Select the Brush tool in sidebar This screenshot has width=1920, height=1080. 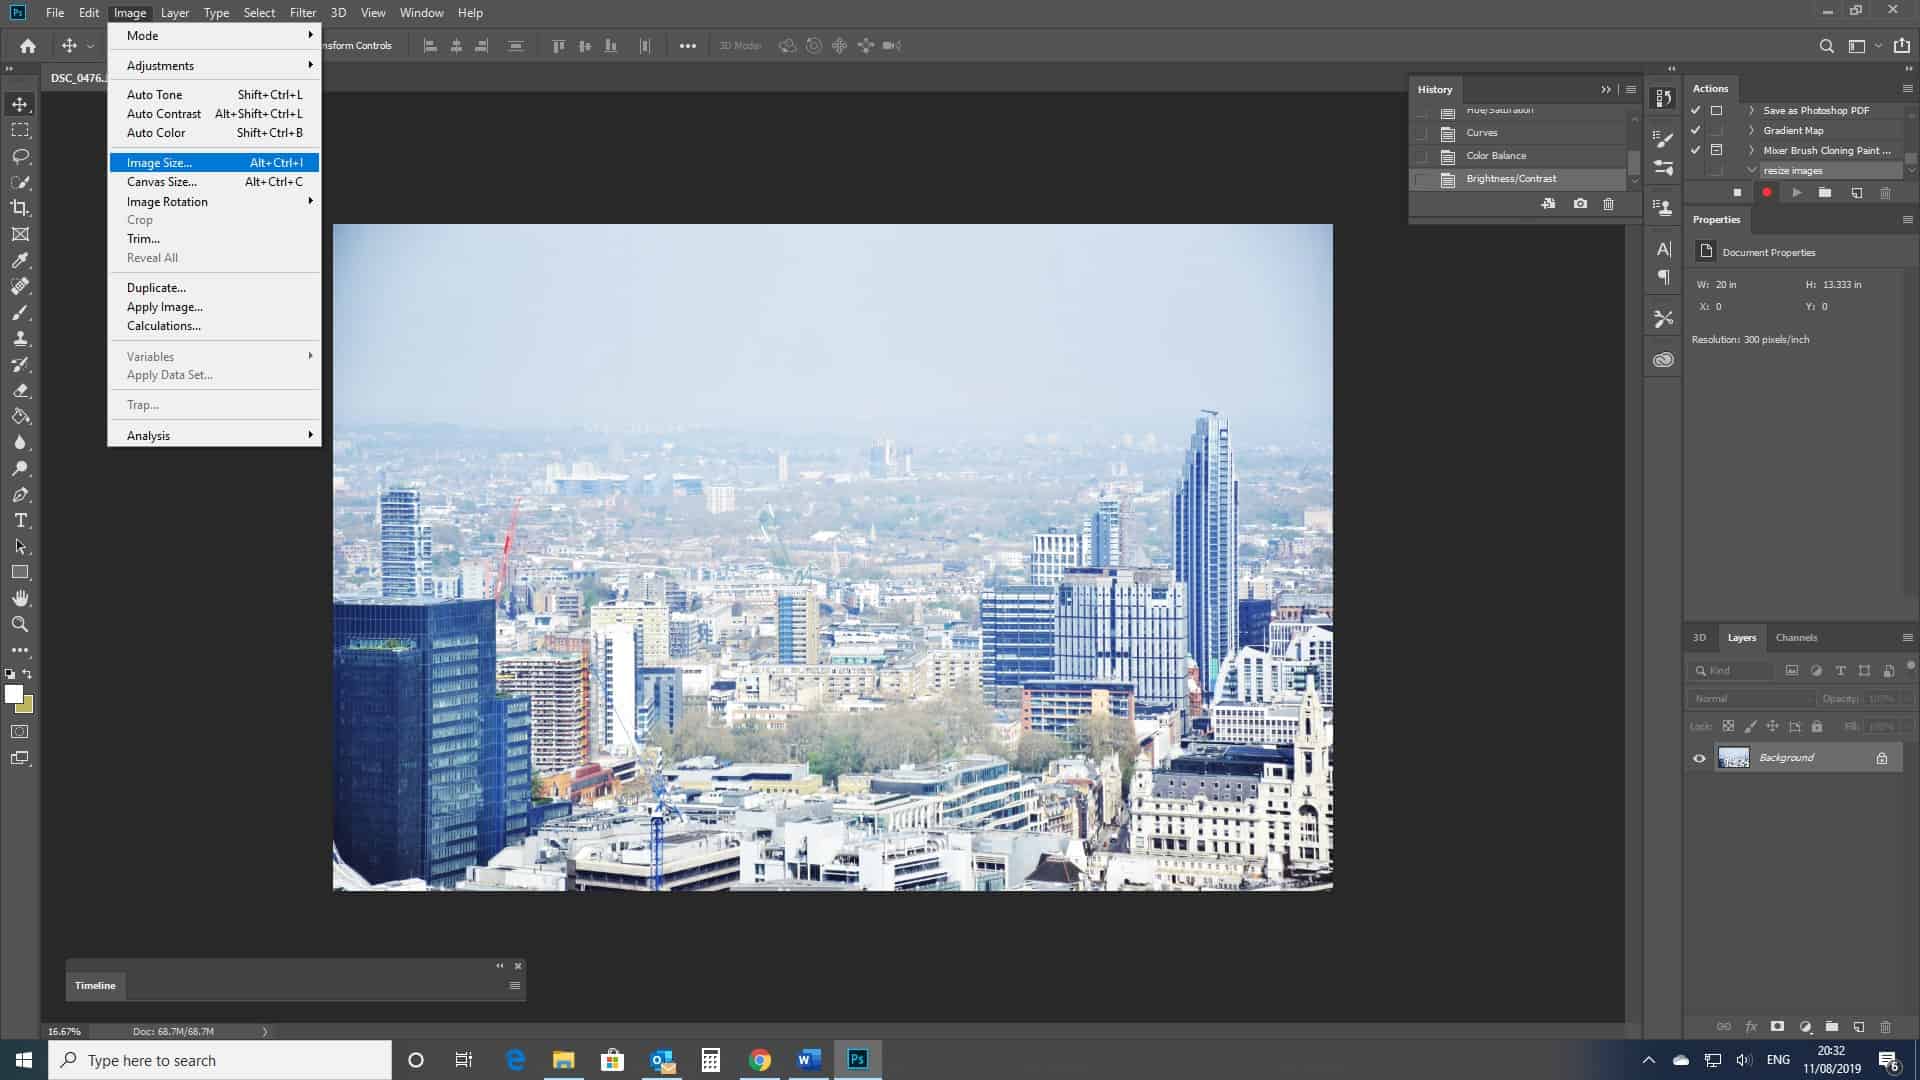[x=20, y=313]
